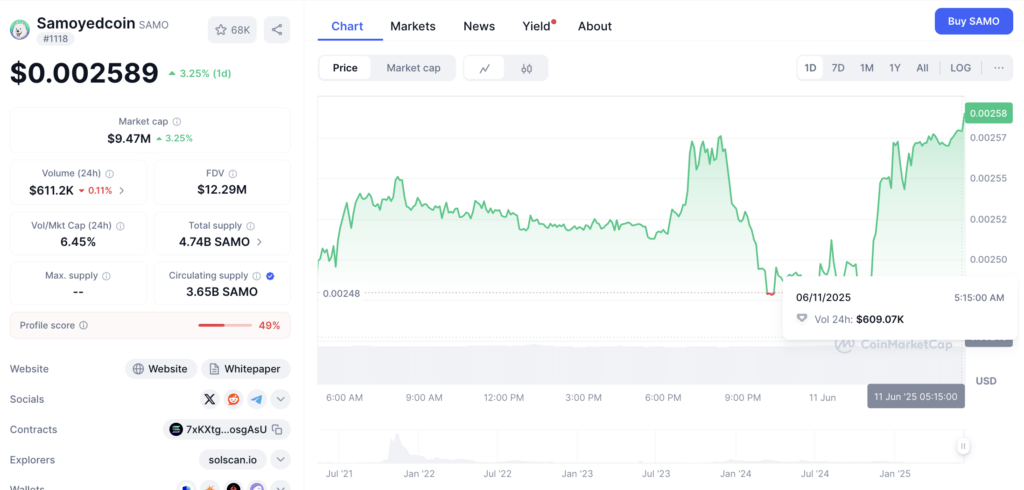Click the solscan.io explorer link
This screenshot has width=1024, height=490.
pos(233,460)
